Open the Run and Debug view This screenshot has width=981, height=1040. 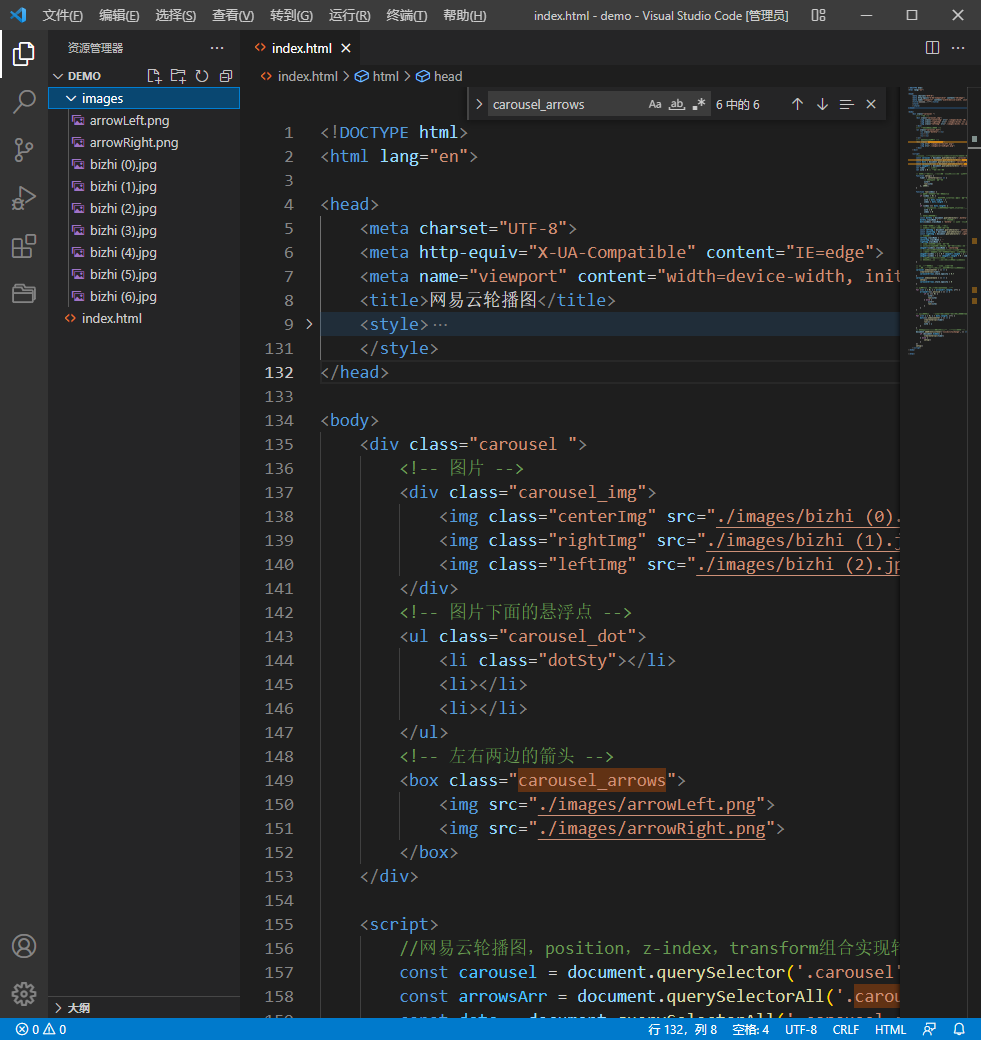[x=24, y=198]
